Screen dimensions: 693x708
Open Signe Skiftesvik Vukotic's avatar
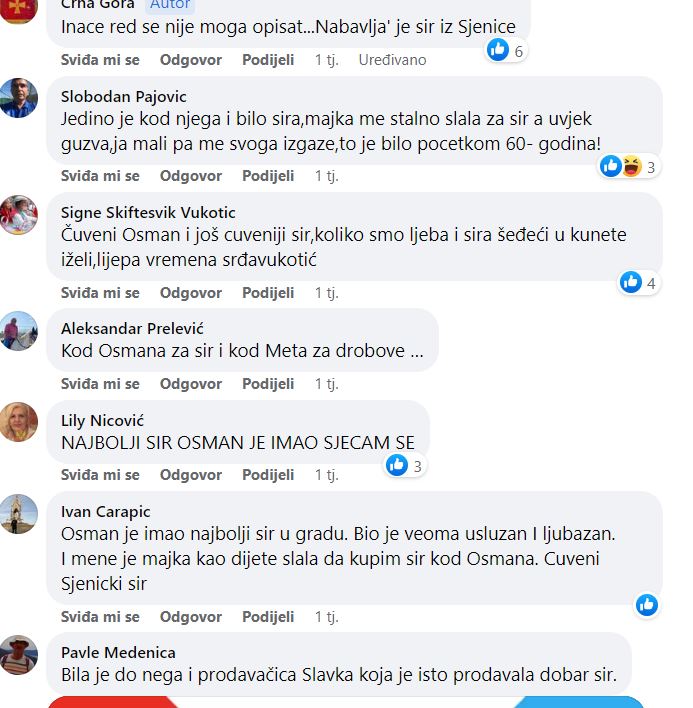pyautogui.click(x=19, y=214)
